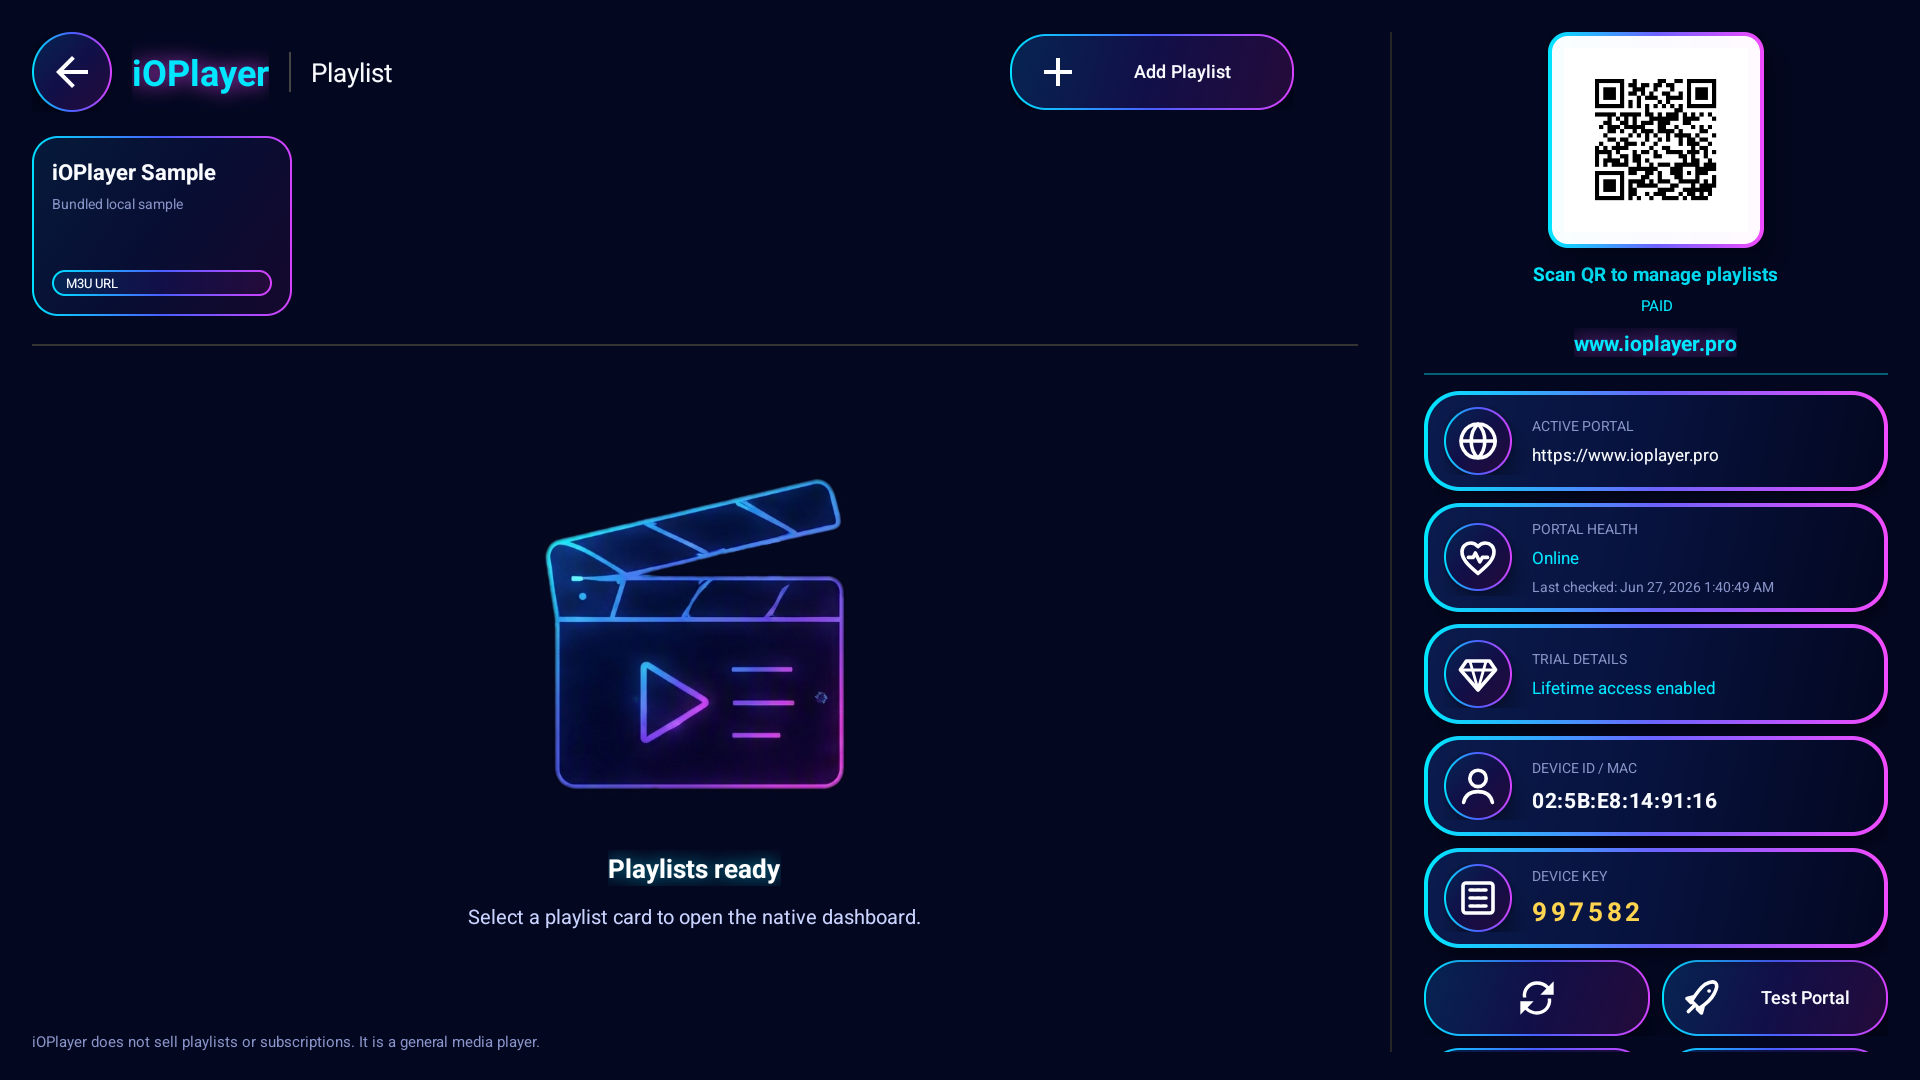Click the user icon for Device ID
Viewport: 1920px width, 1080px height.
pos(1477,786)
